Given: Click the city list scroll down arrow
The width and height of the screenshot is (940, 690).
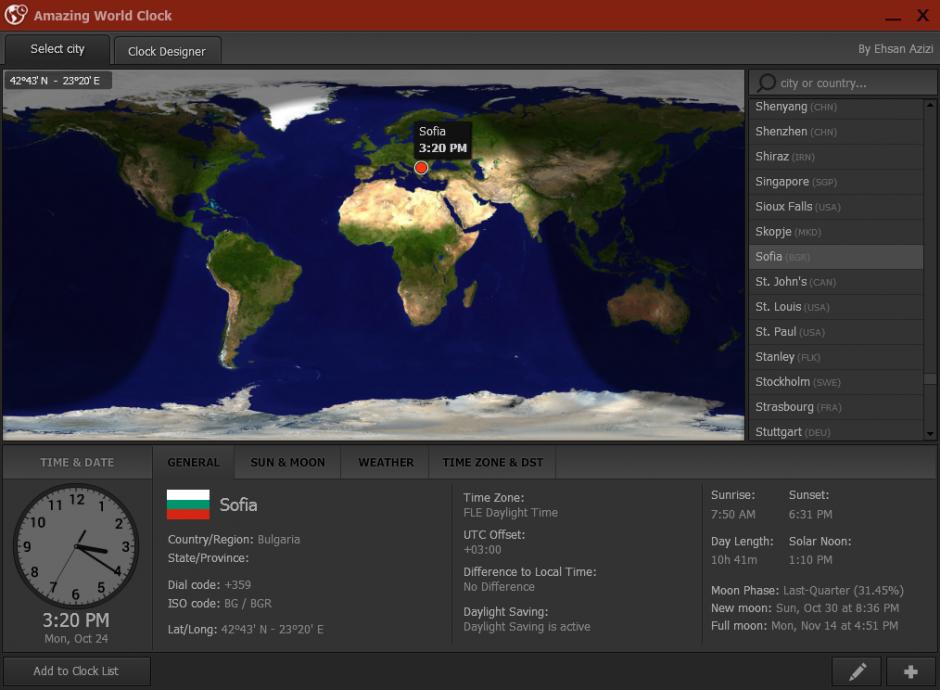Looking at the screenshot, I should [x=930, y=433].
